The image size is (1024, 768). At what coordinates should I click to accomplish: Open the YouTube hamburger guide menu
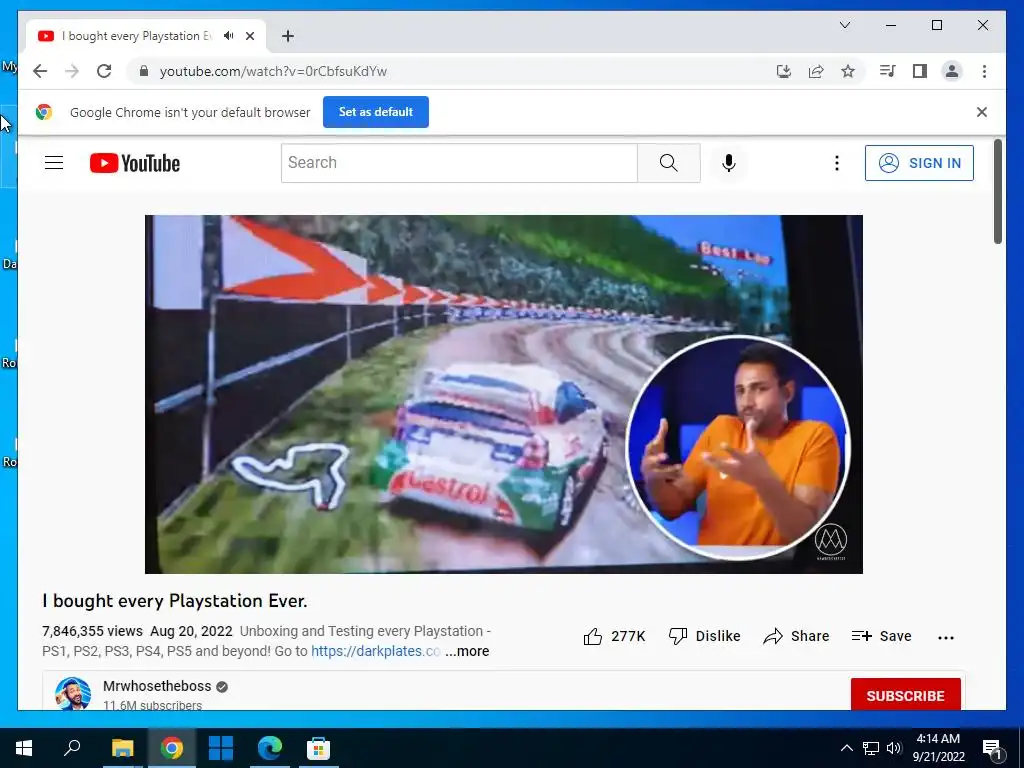pyautogui.click(x=54, y=163)
